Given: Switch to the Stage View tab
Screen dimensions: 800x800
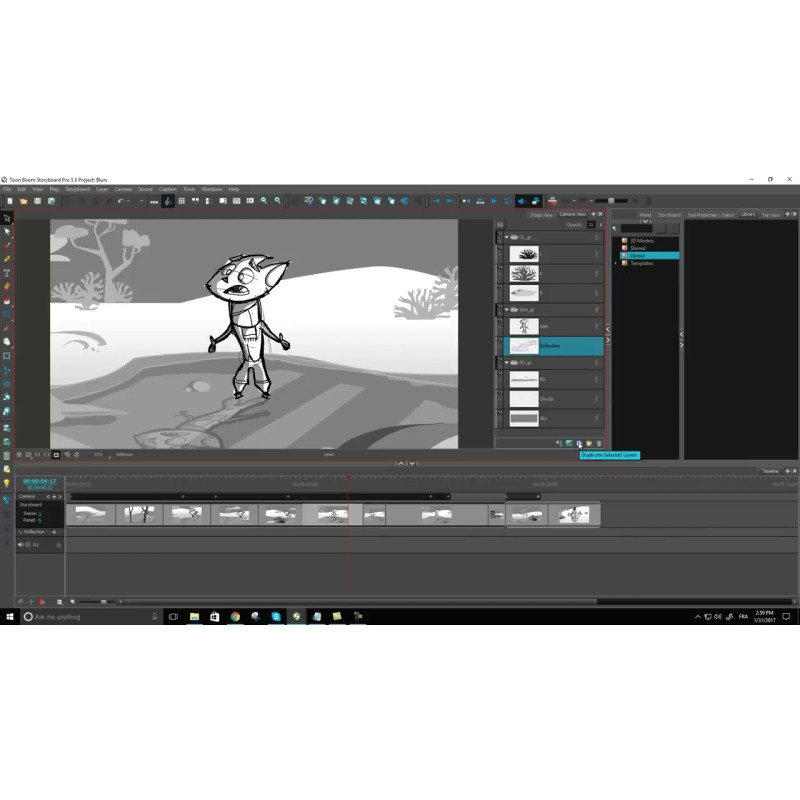Looking at the screenshot, I should 541,214.
